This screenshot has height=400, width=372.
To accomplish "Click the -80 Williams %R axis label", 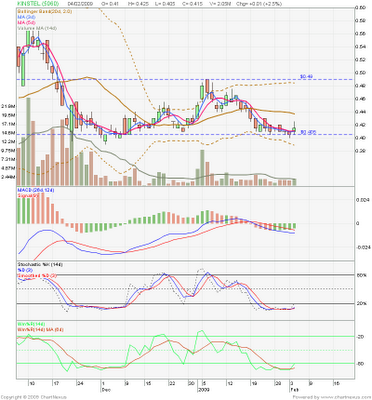I will pyautogui.click(x=360, y=364).
